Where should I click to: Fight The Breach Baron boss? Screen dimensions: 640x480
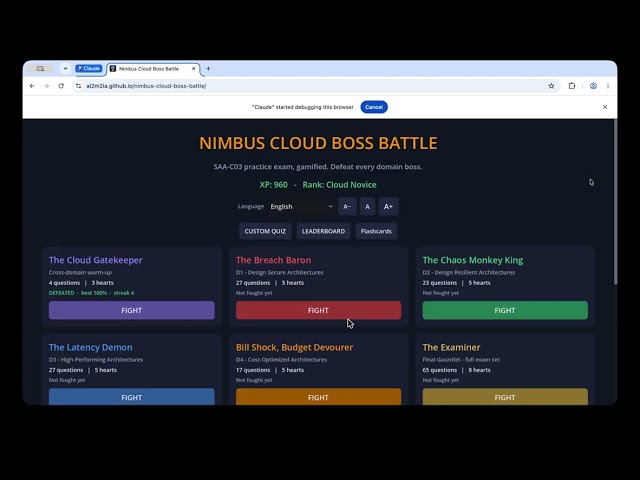(x=318, y=310)
